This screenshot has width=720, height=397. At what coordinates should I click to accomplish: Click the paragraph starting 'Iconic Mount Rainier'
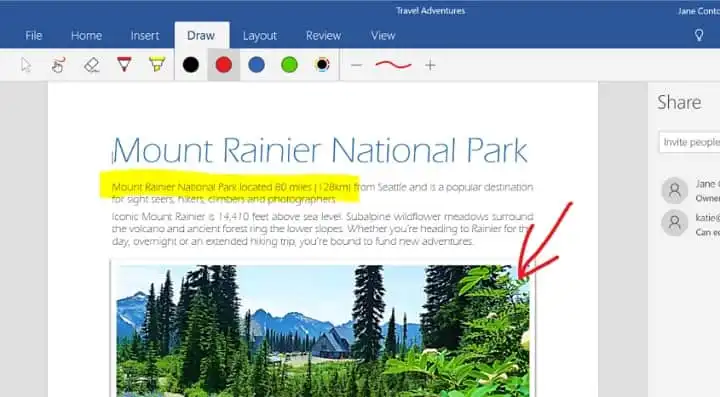point(322,229)
